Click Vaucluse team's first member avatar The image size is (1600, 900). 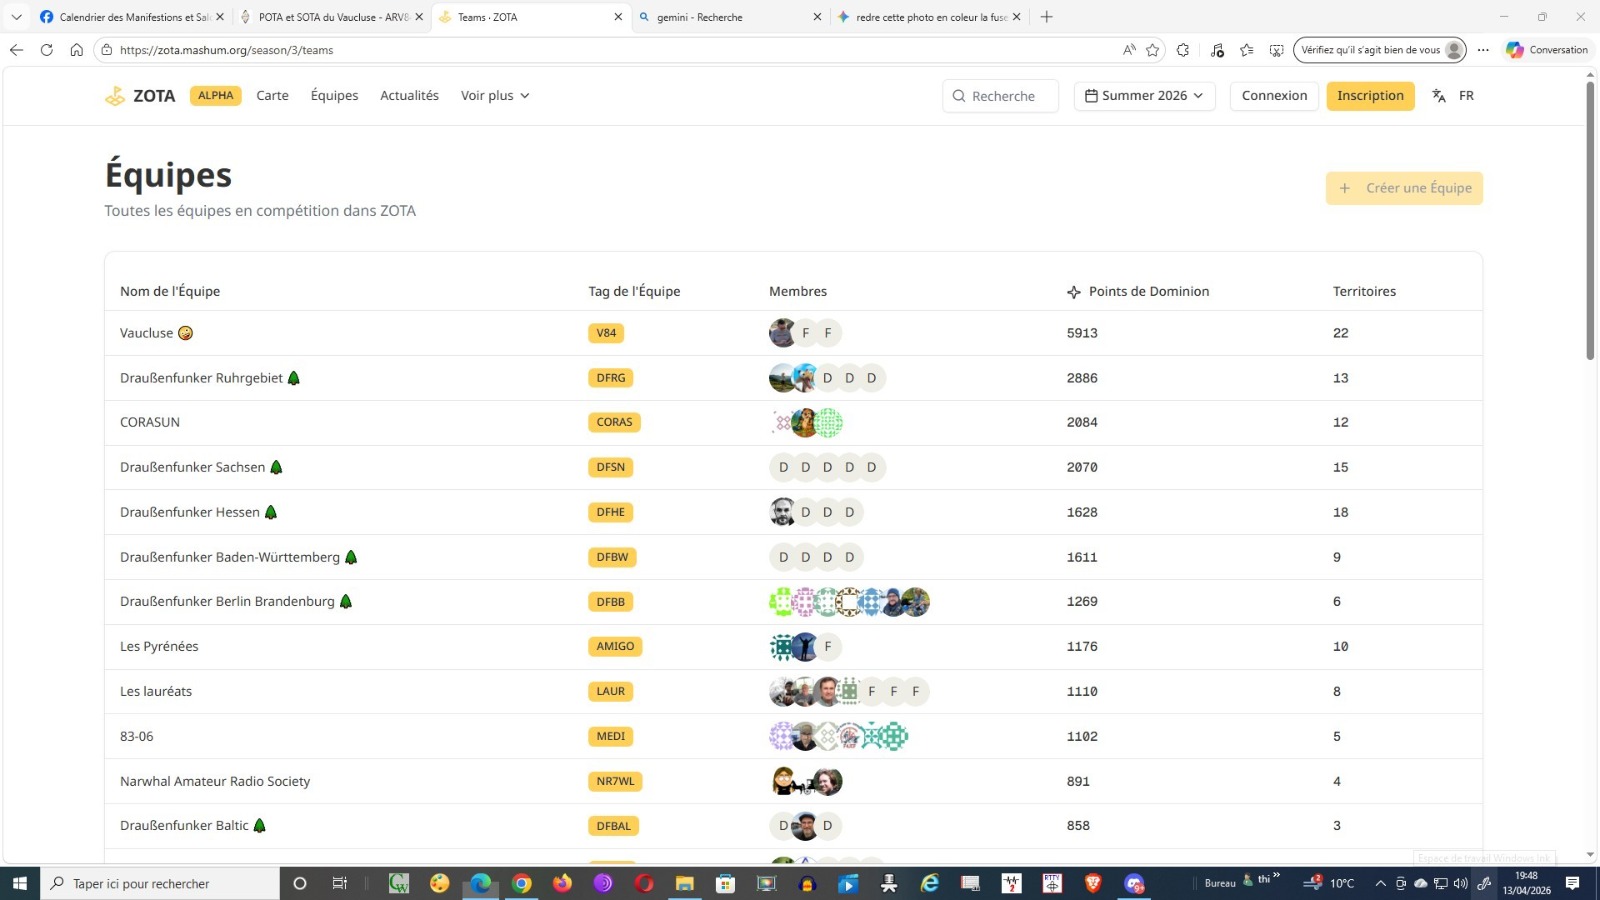782,333
